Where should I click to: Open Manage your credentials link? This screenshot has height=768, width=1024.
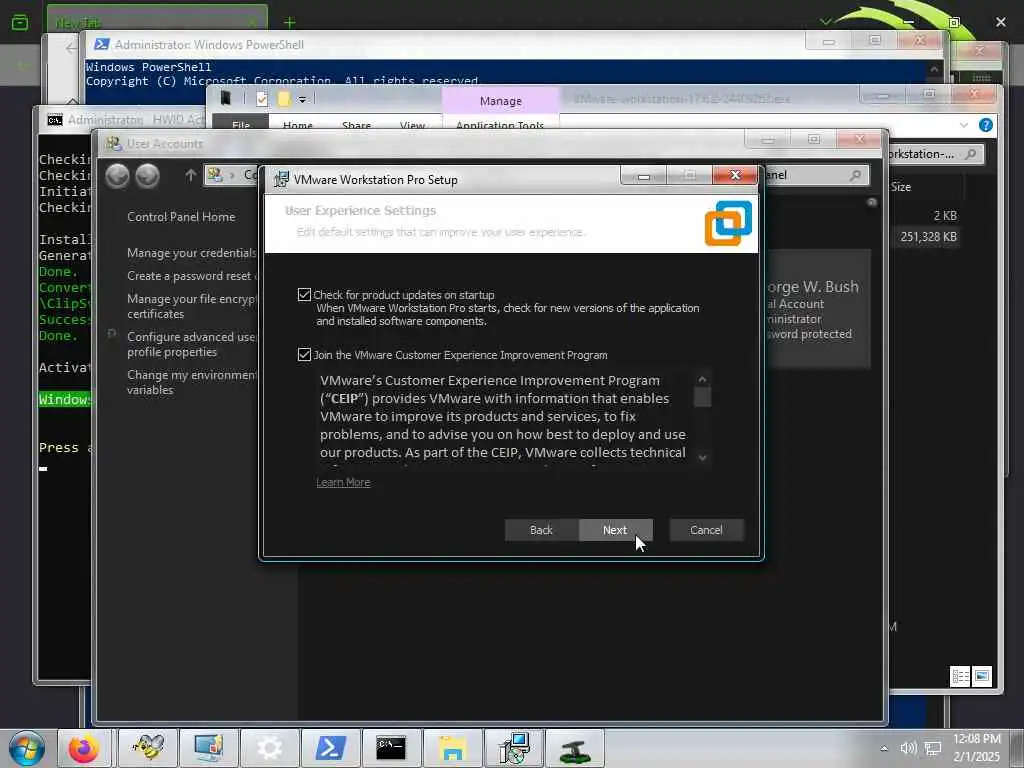pyautogui.click(x=192, y=253)
